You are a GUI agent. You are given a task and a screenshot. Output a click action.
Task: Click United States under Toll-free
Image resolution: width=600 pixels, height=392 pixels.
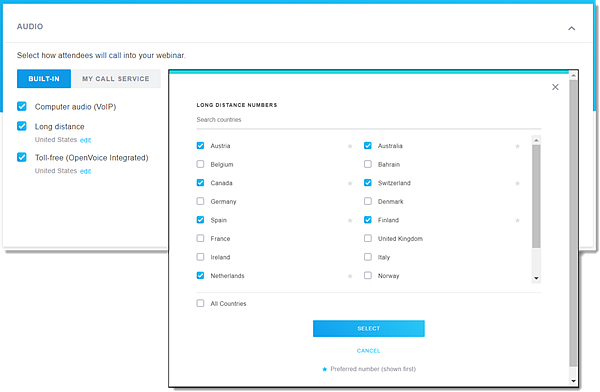point(56,171)
